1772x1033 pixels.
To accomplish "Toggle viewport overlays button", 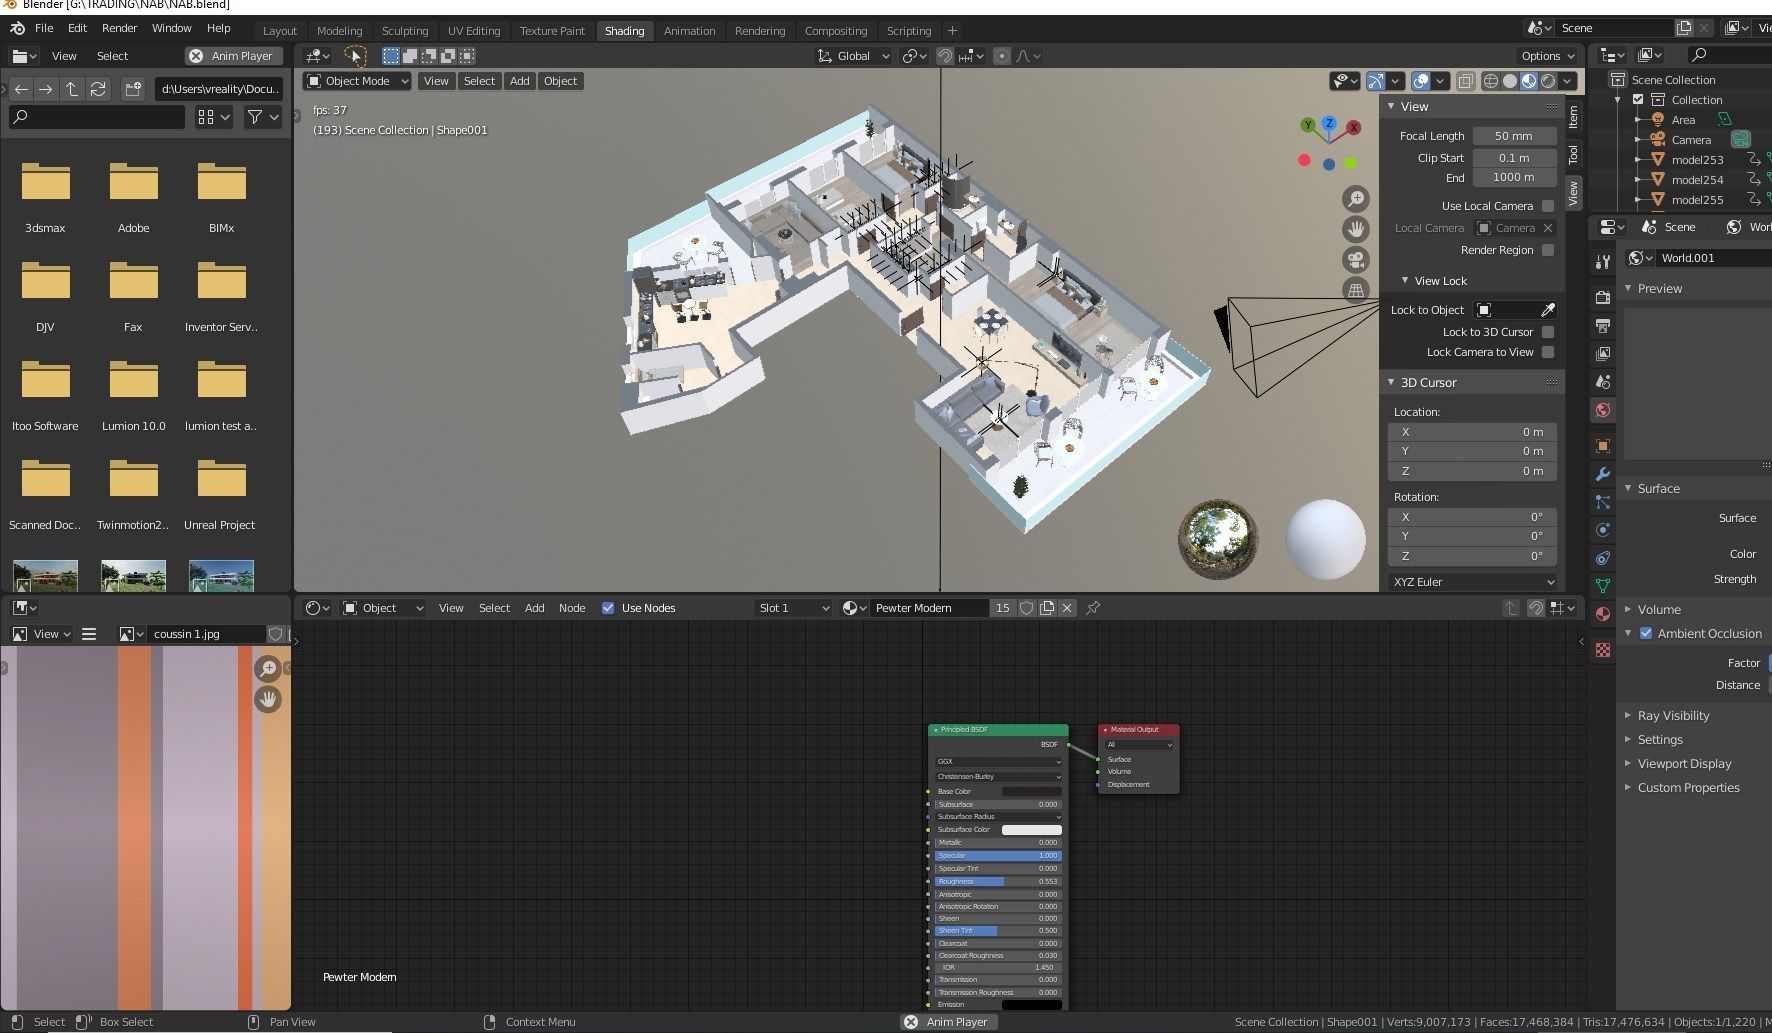I will pyautogui.click(x=1420, y=81).
